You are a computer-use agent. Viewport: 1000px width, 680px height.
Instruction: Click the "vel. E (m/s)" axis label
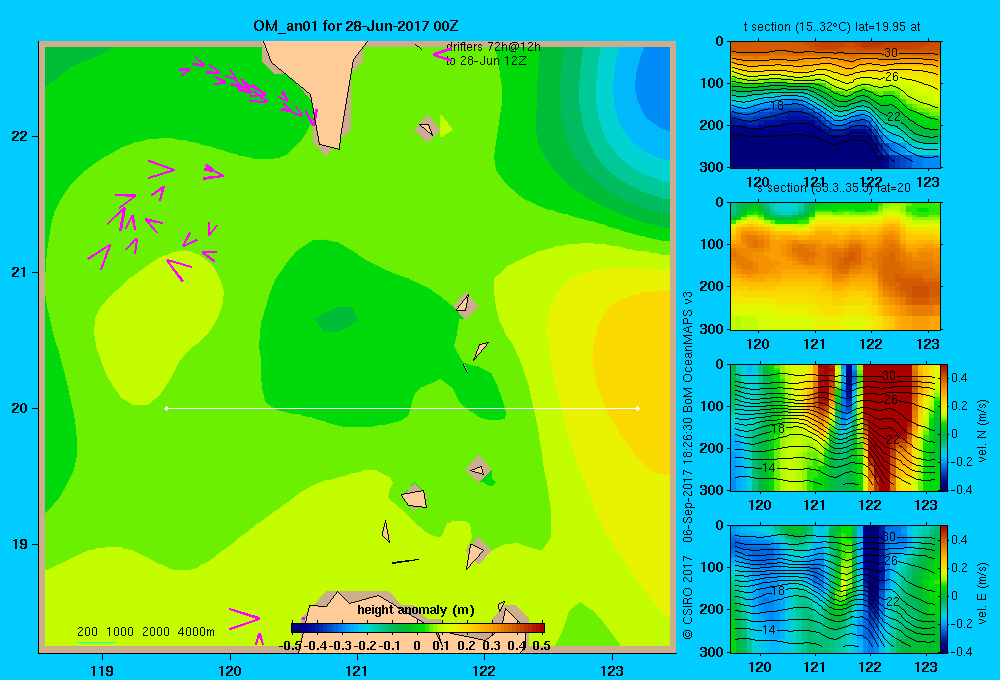pyautogui.click(x=983, y=593)
